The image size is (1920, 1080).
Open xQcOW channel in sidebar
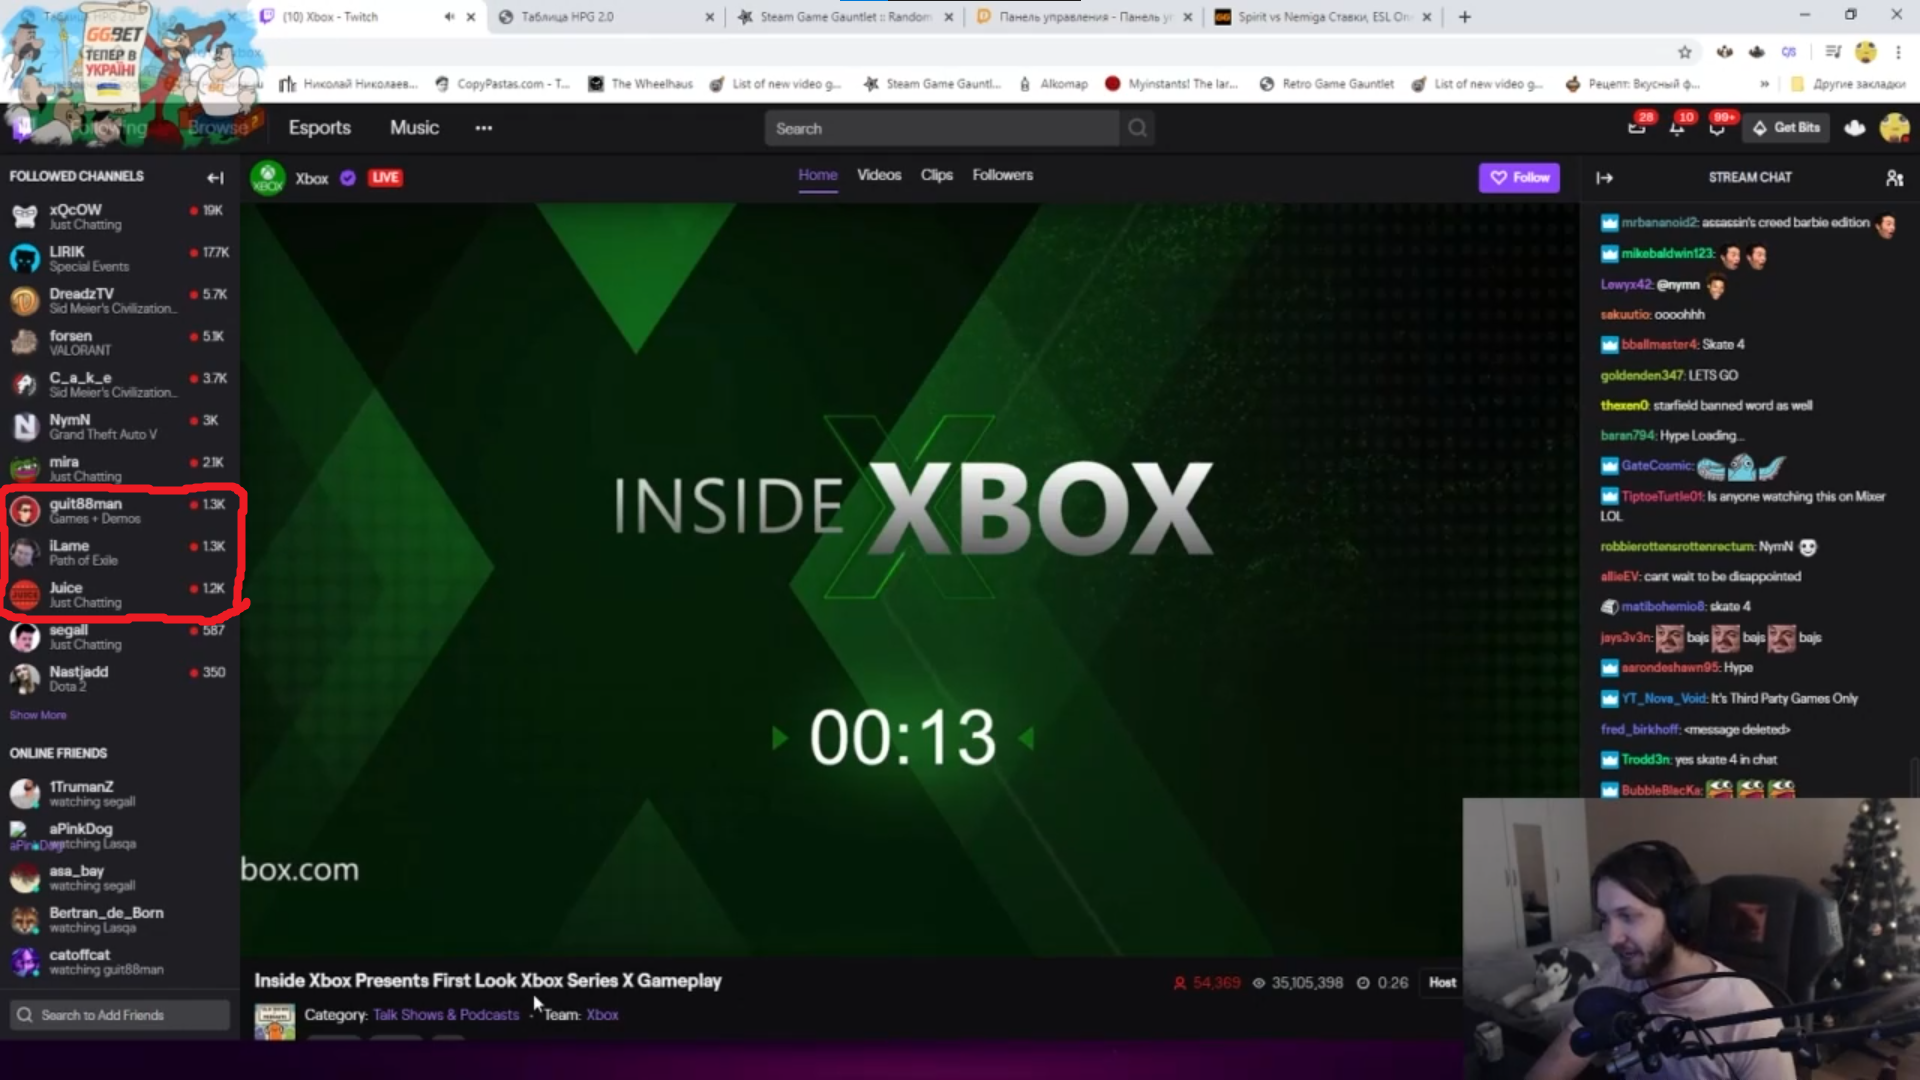[x=76, y=210]
